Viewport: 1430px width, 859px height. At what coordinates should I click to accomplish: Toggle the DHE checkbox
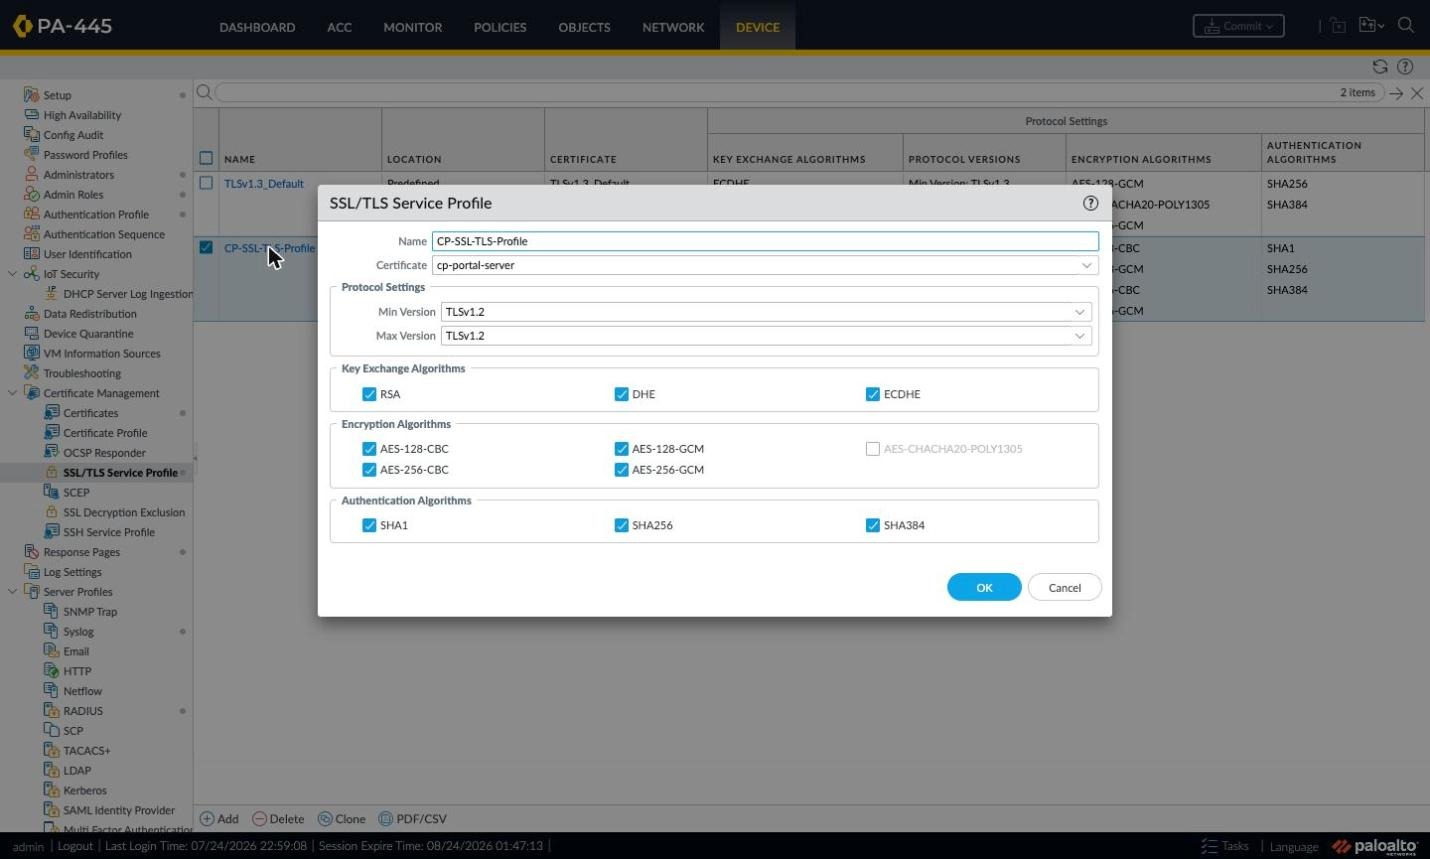[x=621, y=394]
